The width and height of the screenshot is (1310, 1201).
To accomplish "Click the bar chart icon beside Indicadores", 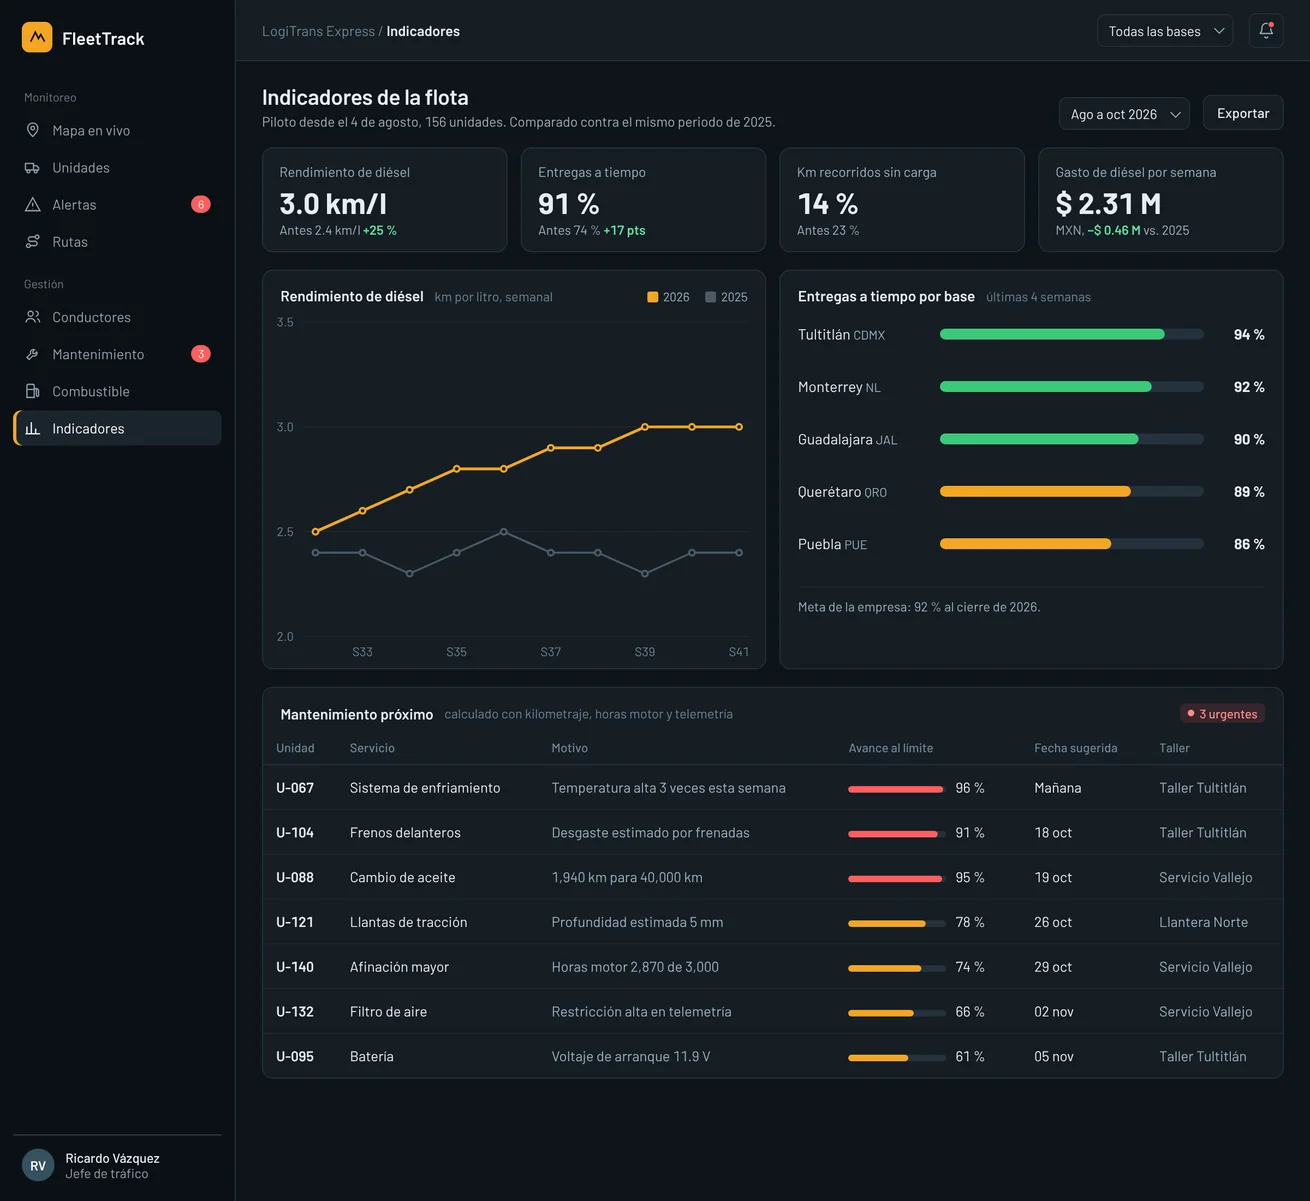I will pos(33,428).
